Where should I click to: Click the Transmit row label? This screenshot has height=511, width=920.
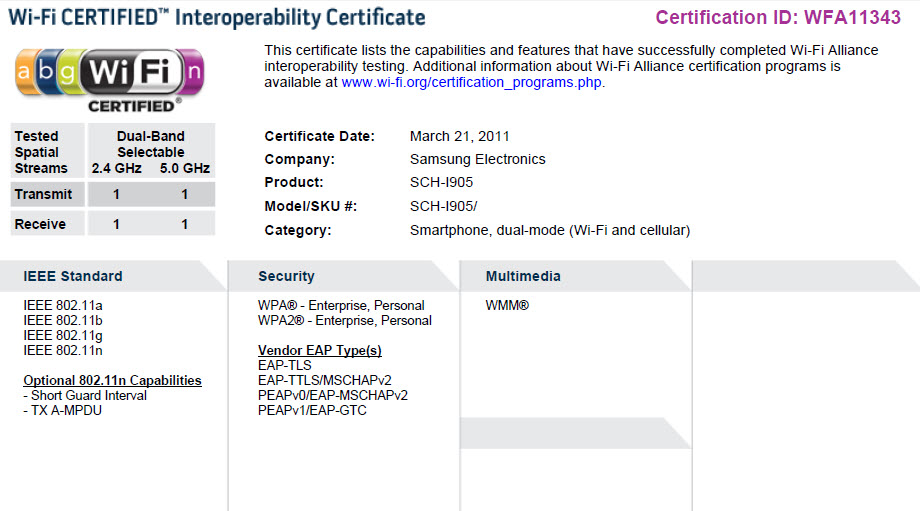pyautogui.click(x=40, y=194)
